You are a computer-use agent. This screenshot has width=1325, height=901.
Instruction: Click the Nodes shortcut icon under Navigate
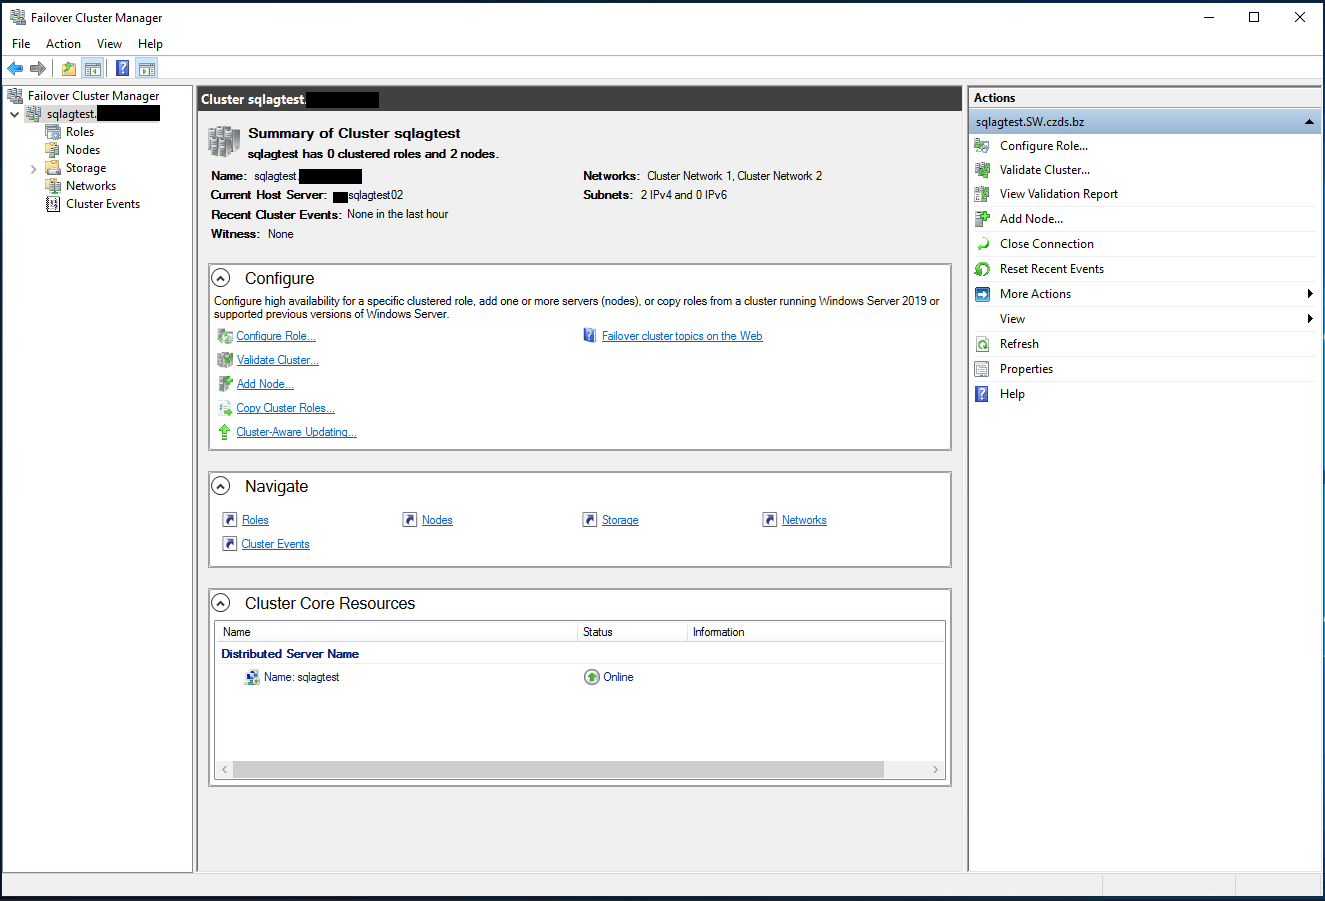point(410,520)
